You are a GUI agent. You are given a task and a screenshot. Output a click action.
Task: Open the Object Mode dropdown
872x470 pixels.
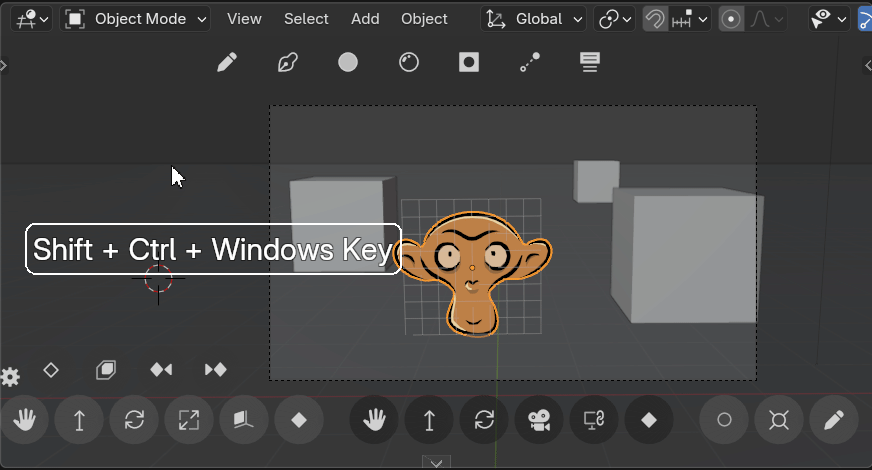click(135, 19)
